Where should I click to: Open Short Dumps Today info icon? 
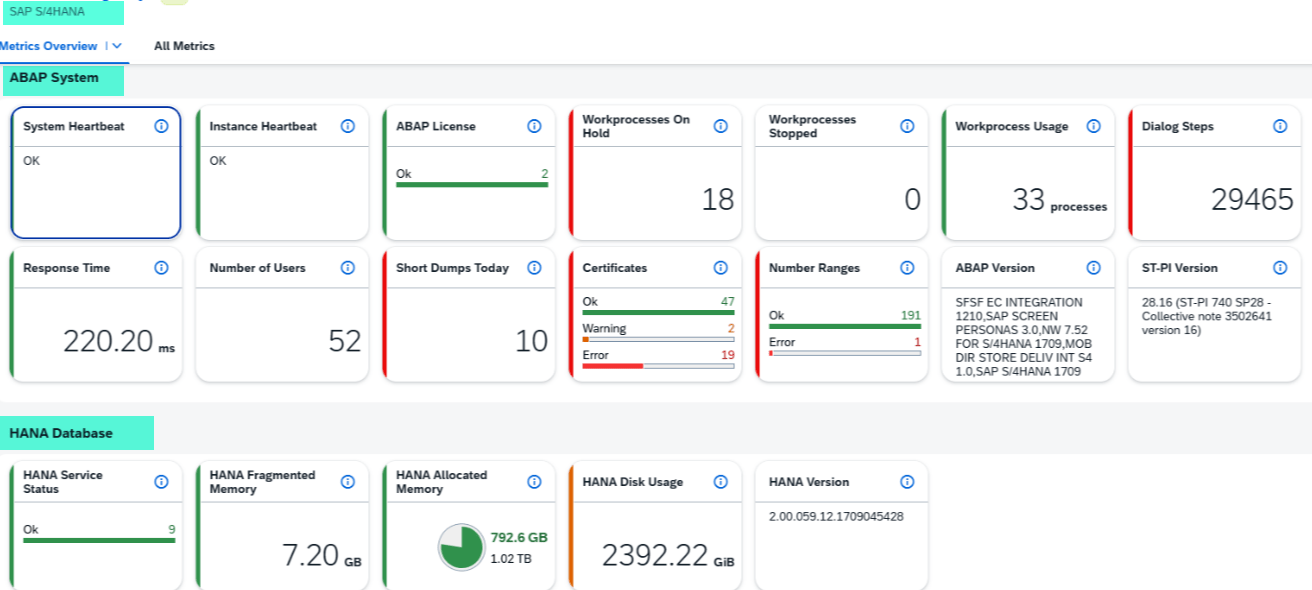(534, 268)
